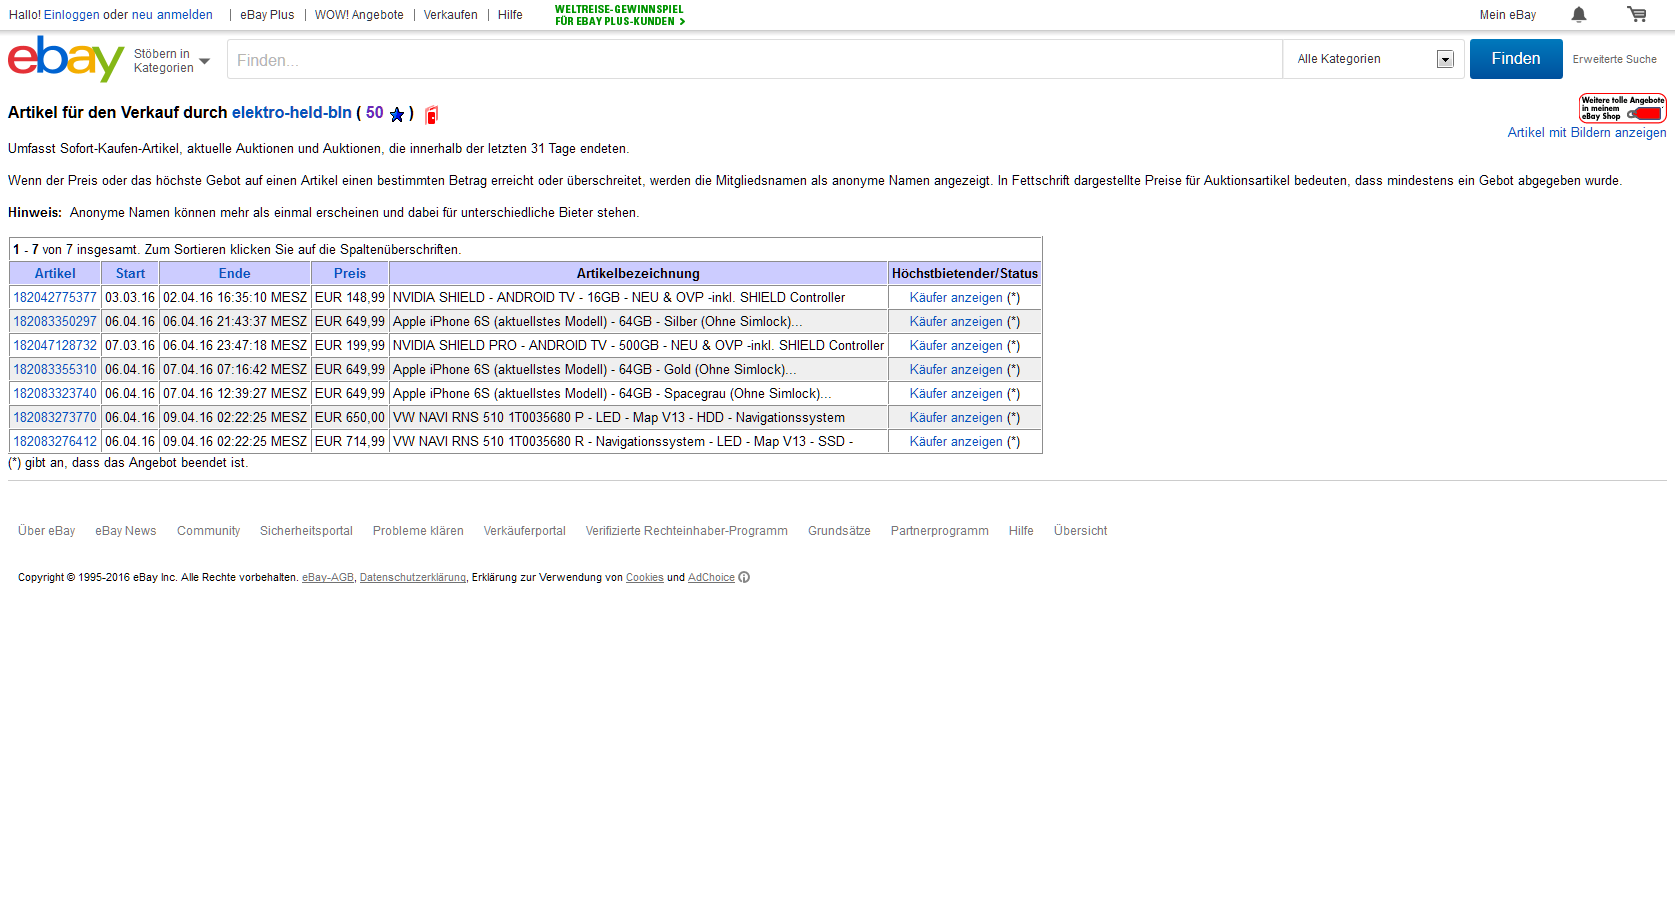Click the eBay logo
The height and width of the screenshot is (908, 1675).
[x=66, y=59]
